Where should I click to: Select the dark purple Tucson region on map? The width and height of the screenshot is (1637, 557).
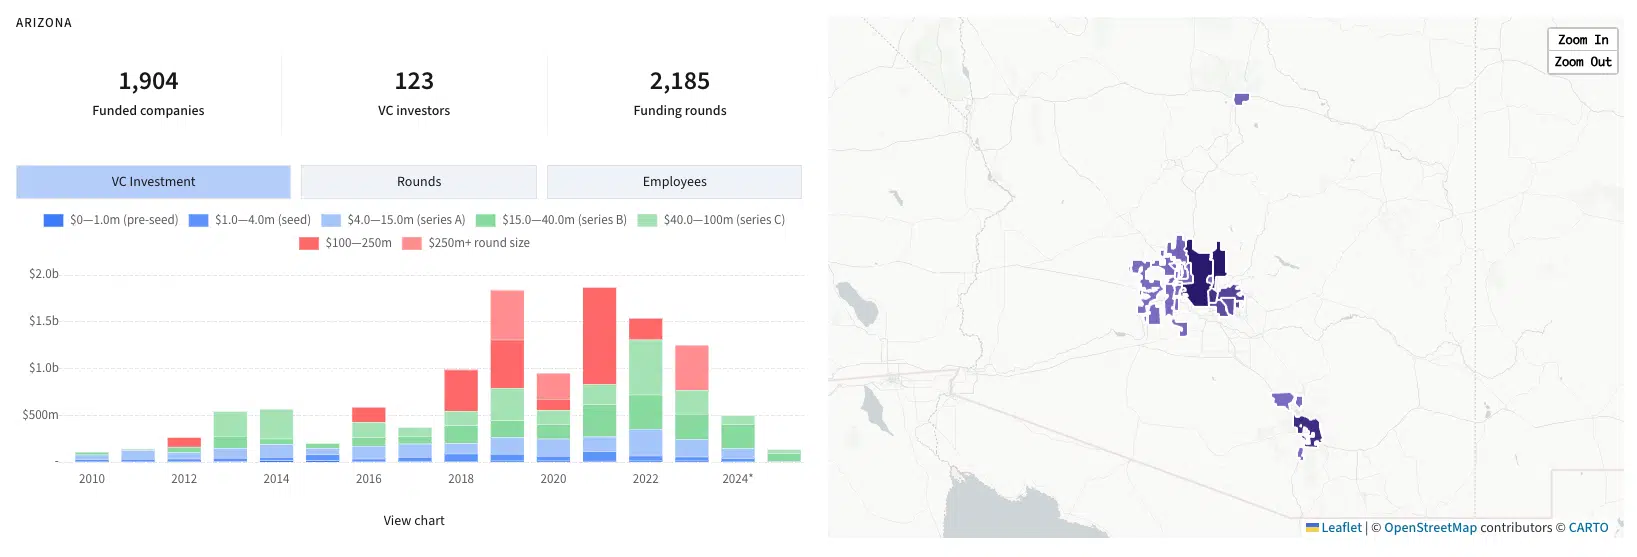[1308, 430]
